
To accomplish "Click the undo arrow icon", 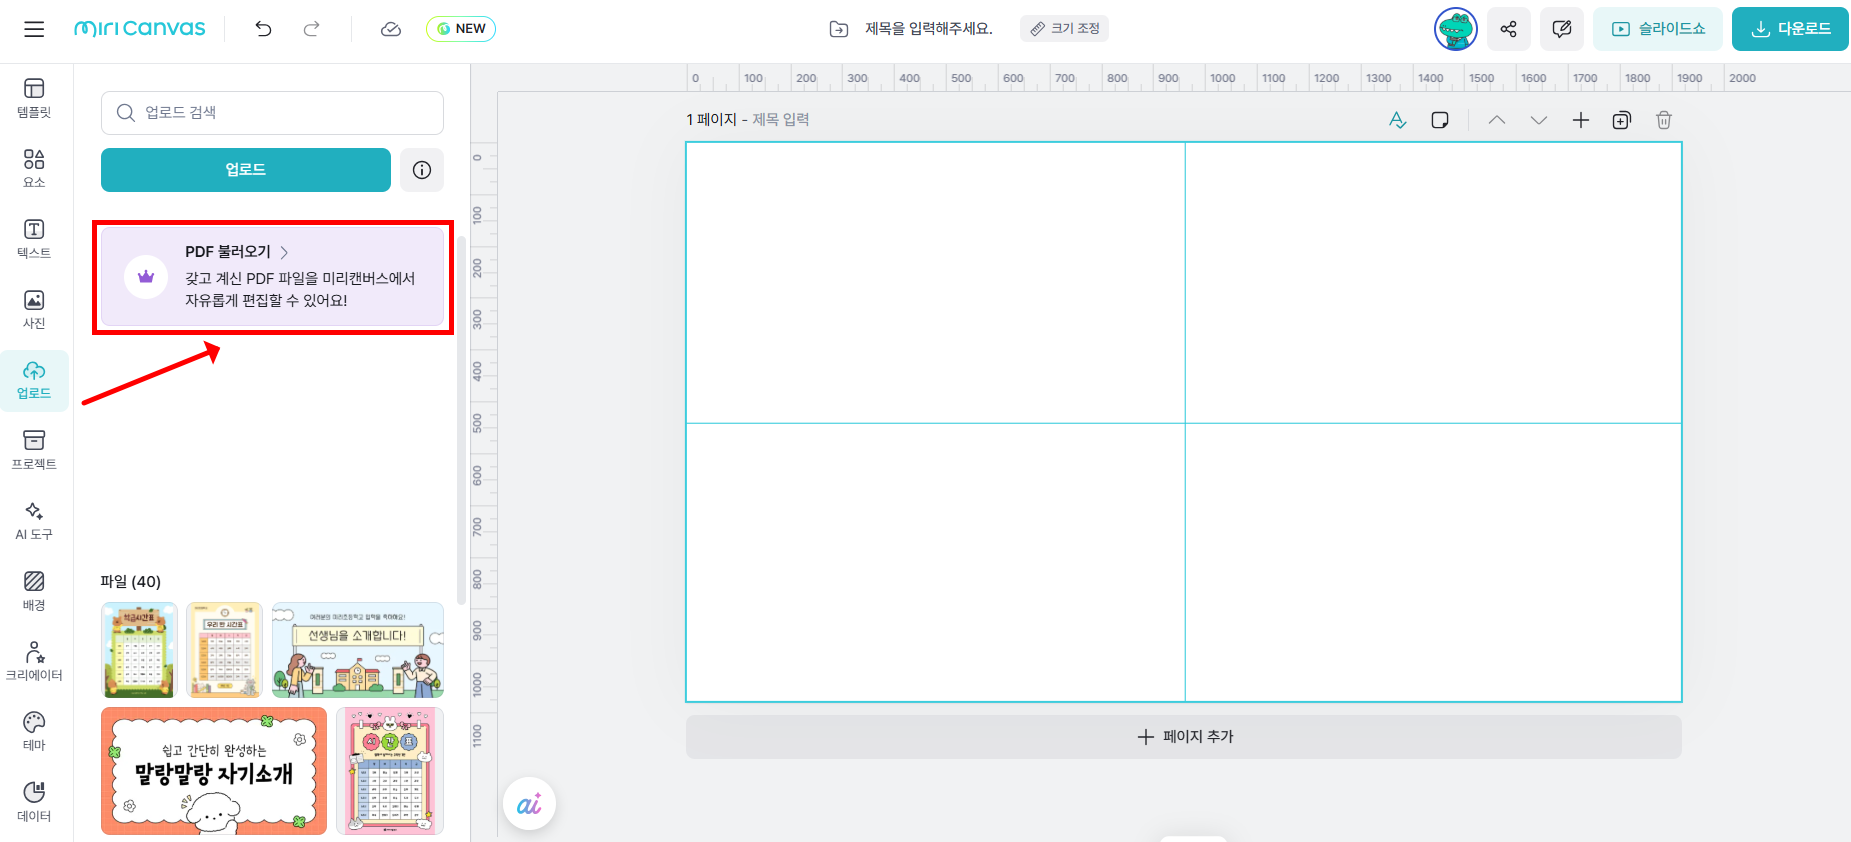I will [x=263, y=29].
